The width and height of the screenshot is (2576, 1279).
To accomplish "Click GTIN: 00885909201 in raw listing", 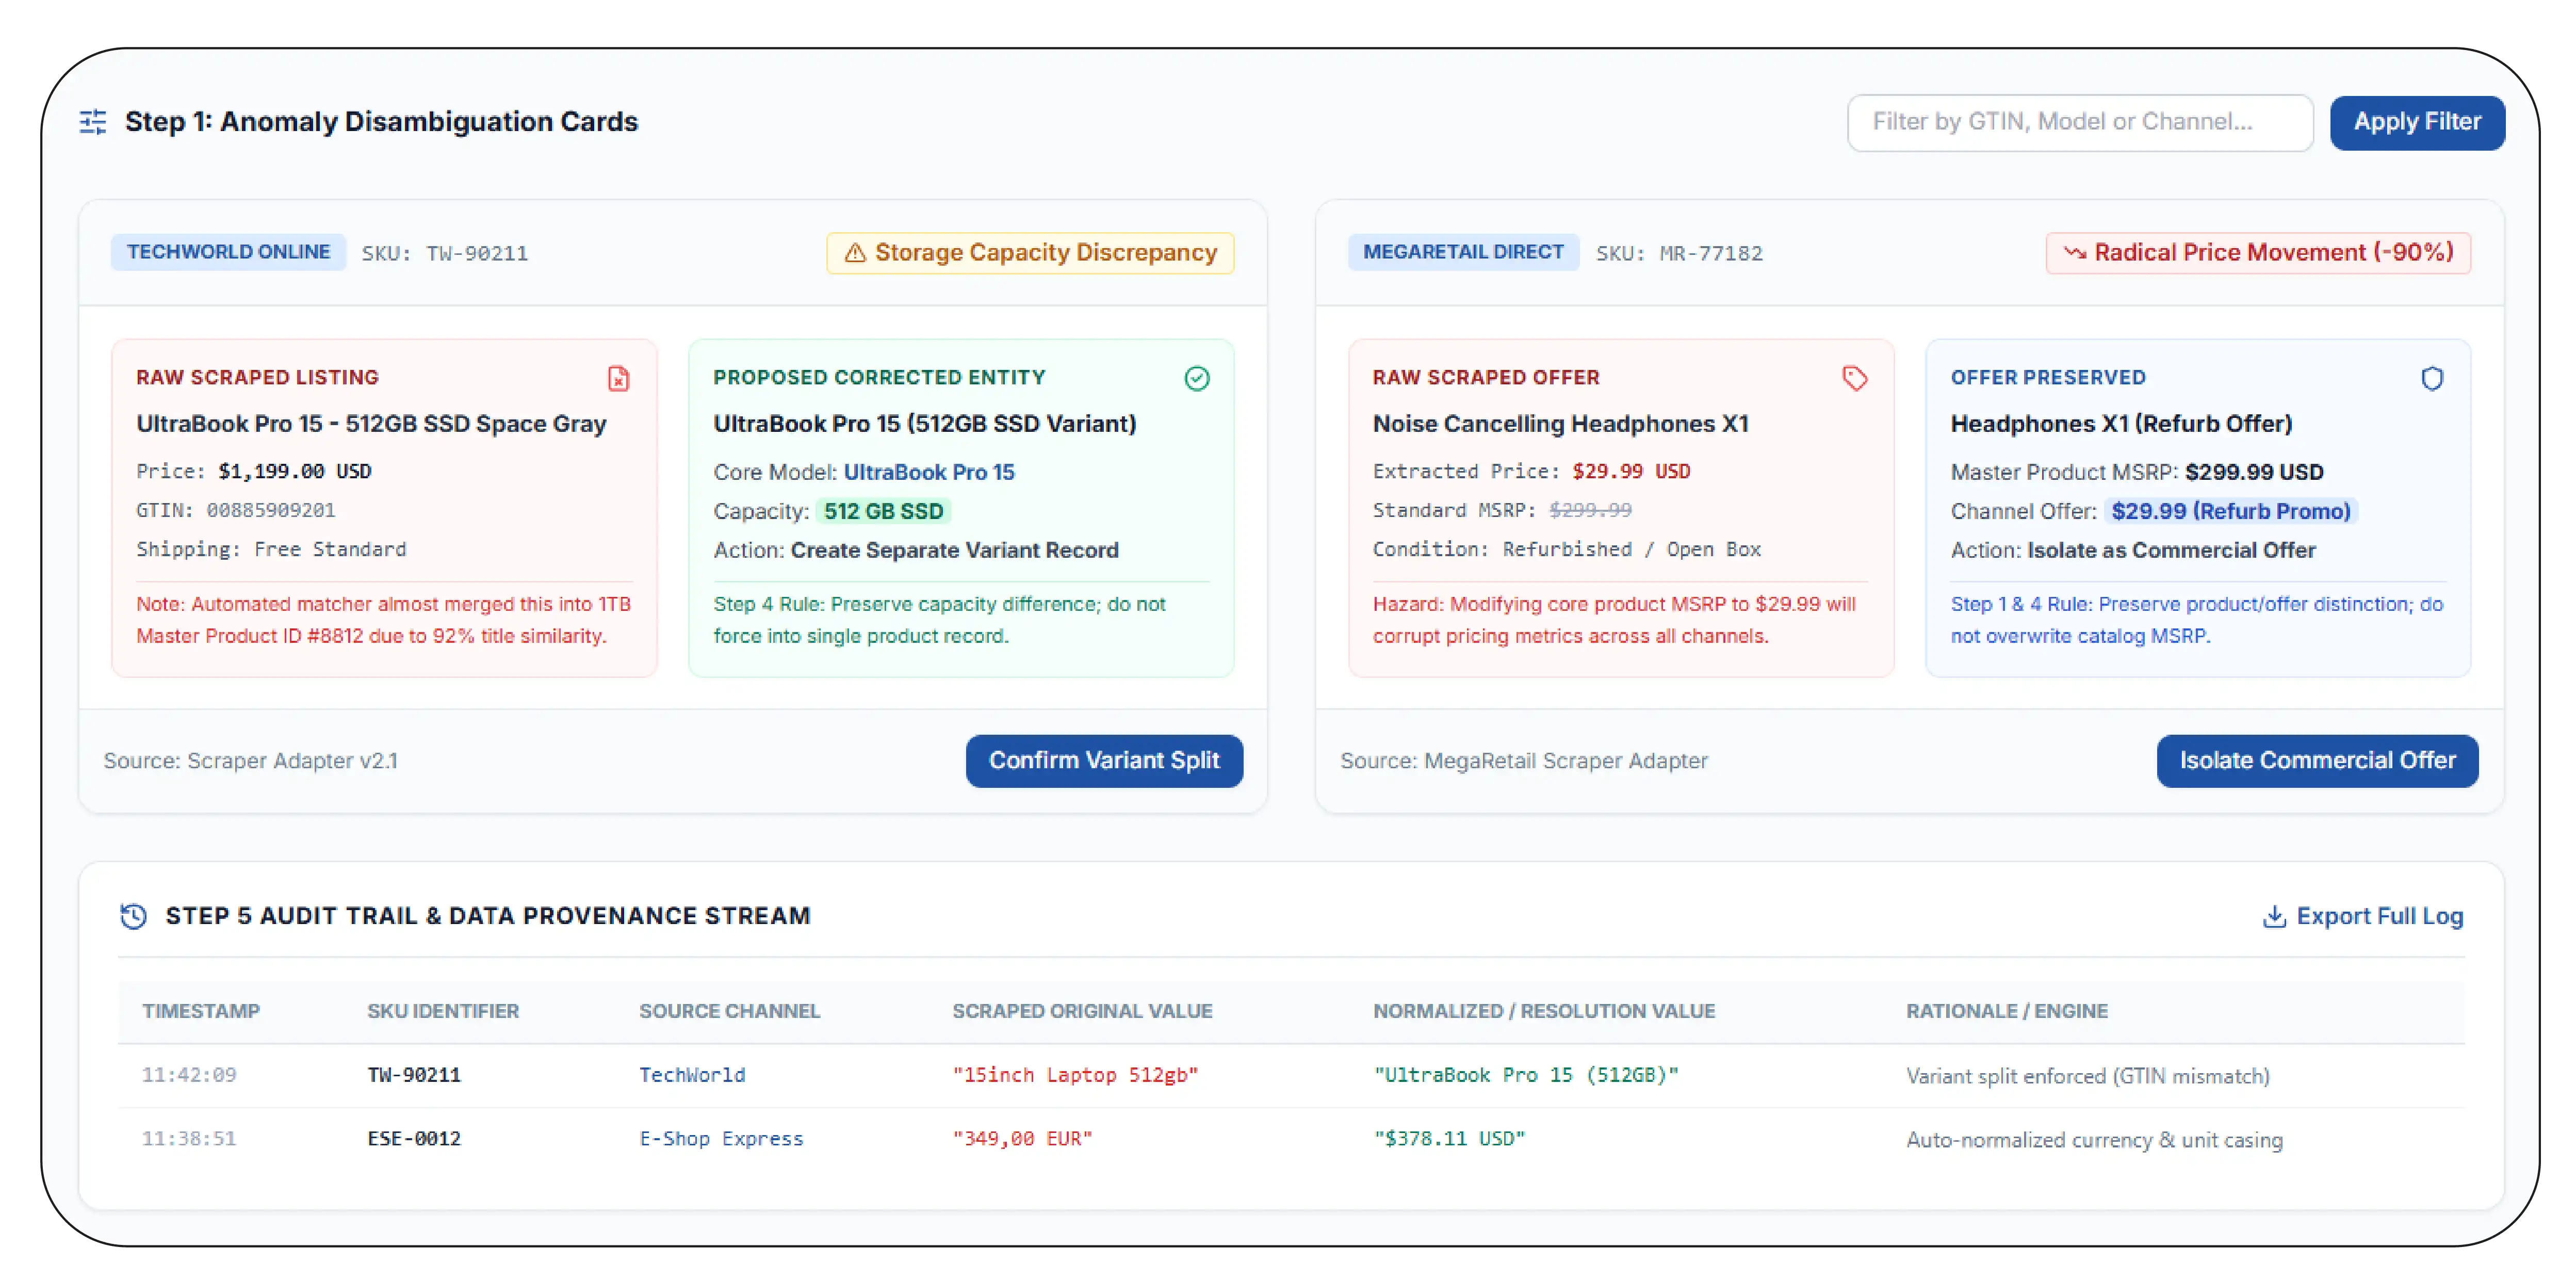I will (236, 511).
